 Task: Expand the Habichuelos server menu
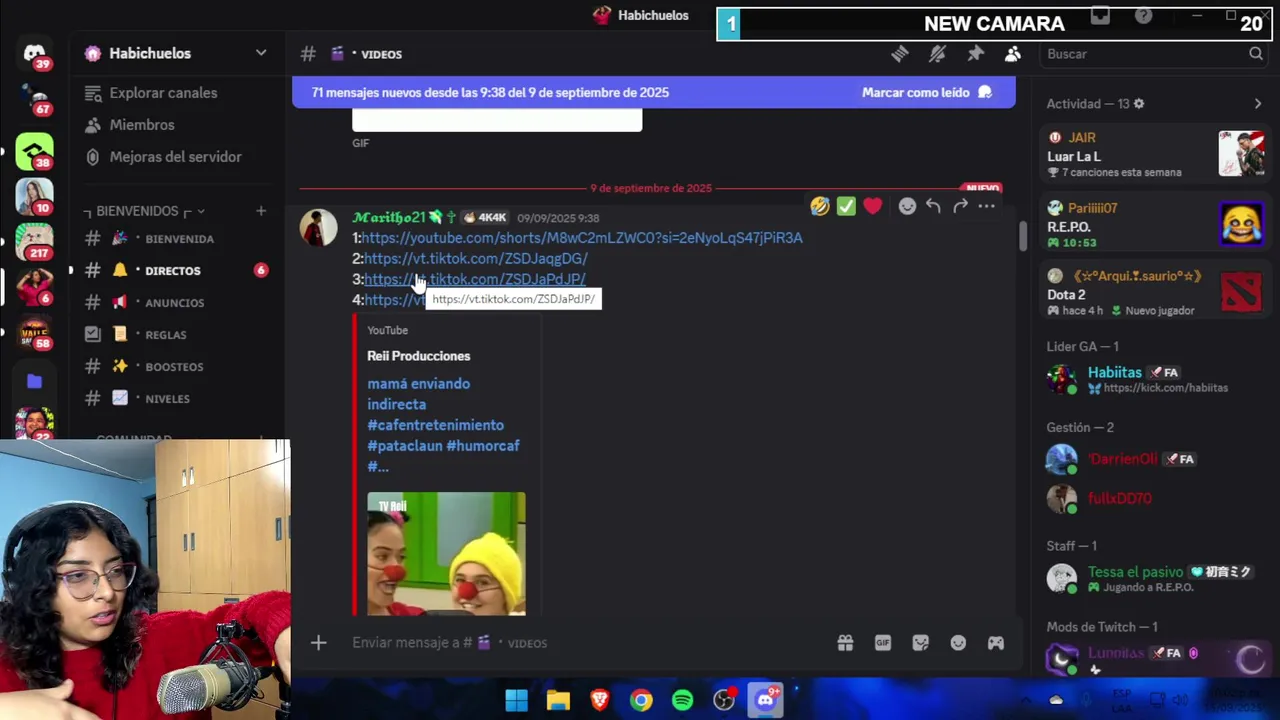261,53
